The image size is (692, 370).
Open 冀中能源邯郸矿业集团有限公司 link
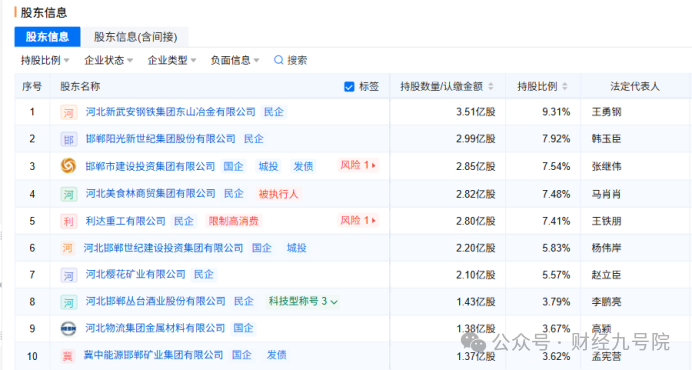153,355
